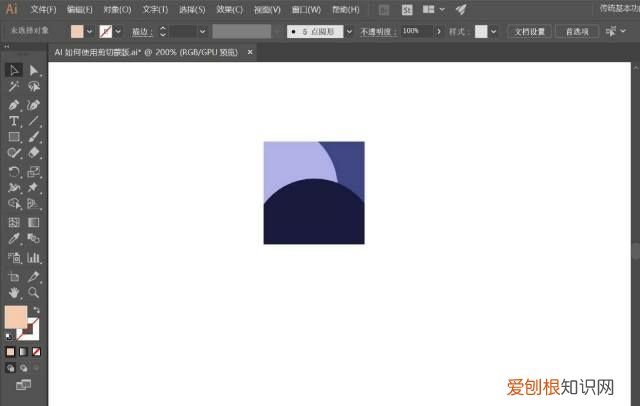Select the Selection tool (black arrow)
Viewport: 640px width, 406px height.
tap(14, 71)
